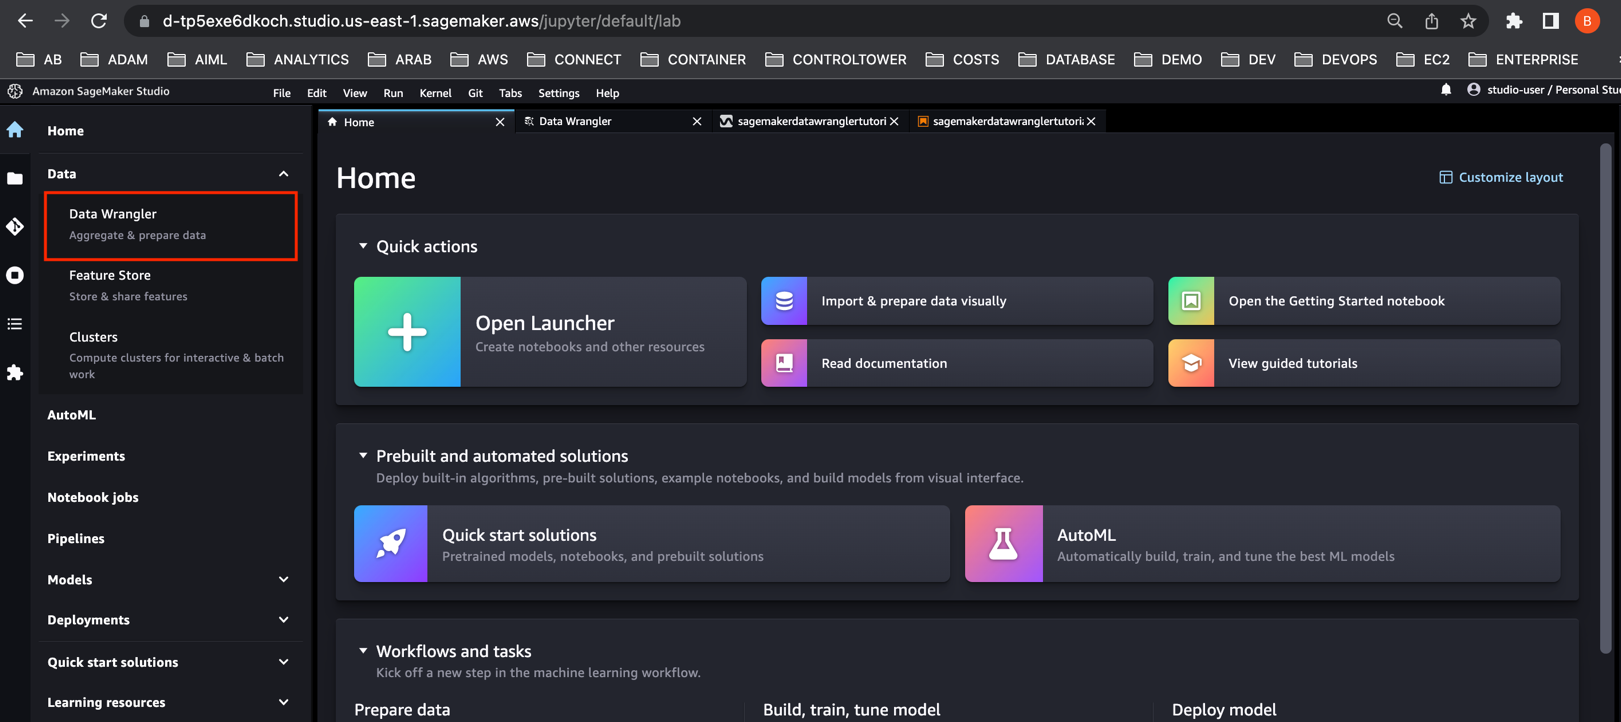The height and width of the screenshot is (722, 1621).
Task: Click the Customize layout icon
Action: tap(1445, 177)
